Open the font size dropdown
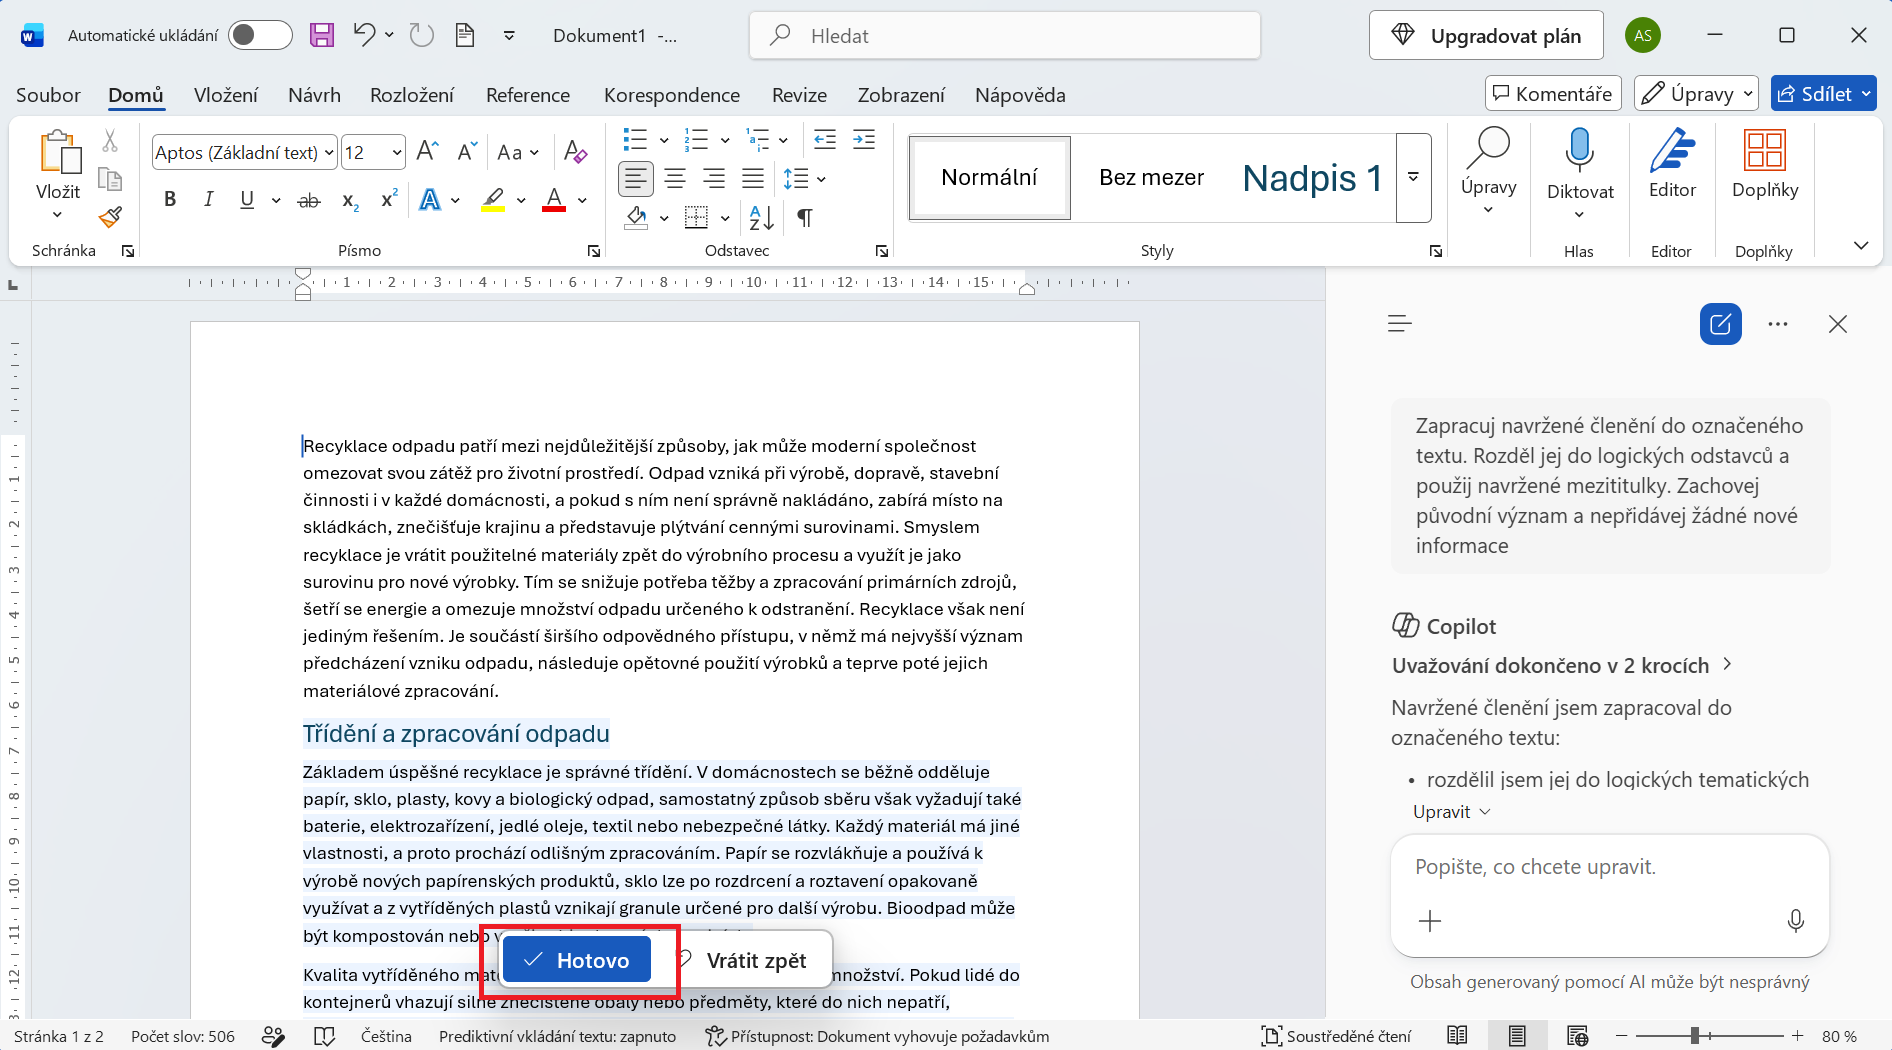The height and width of the screenshot is (1050, 1892). pyautogui.click(x=397, y=153)
